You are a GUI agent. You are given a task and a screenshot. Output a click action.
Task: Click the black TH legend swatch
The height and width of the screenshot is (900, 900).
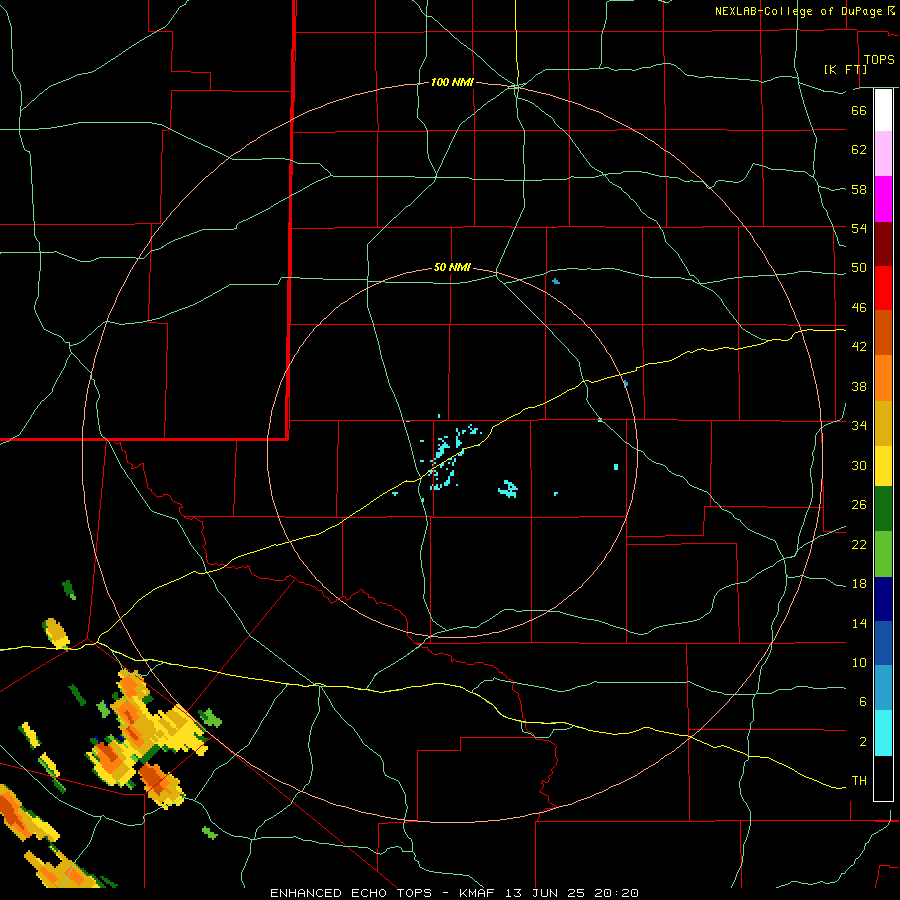tap(883, 778)
